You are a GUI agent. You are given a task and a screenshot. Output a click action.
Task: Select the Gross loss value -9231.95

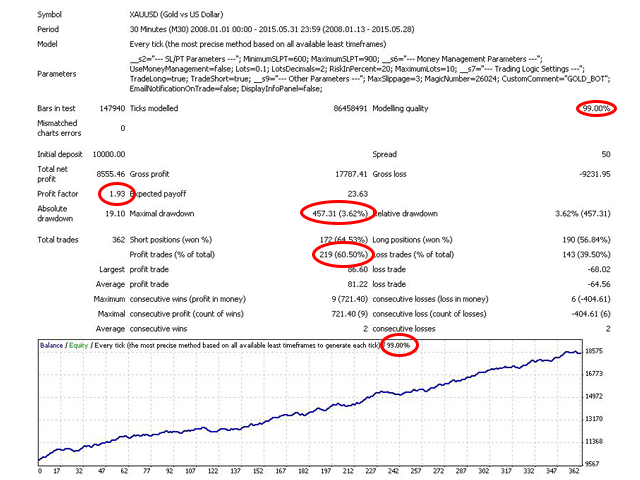[x=595, y=174]
